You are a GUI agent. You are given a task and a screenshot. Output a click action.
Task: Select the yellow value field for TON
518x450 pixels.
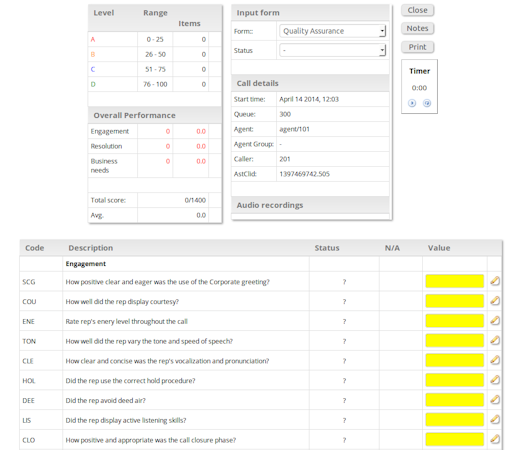455,340
